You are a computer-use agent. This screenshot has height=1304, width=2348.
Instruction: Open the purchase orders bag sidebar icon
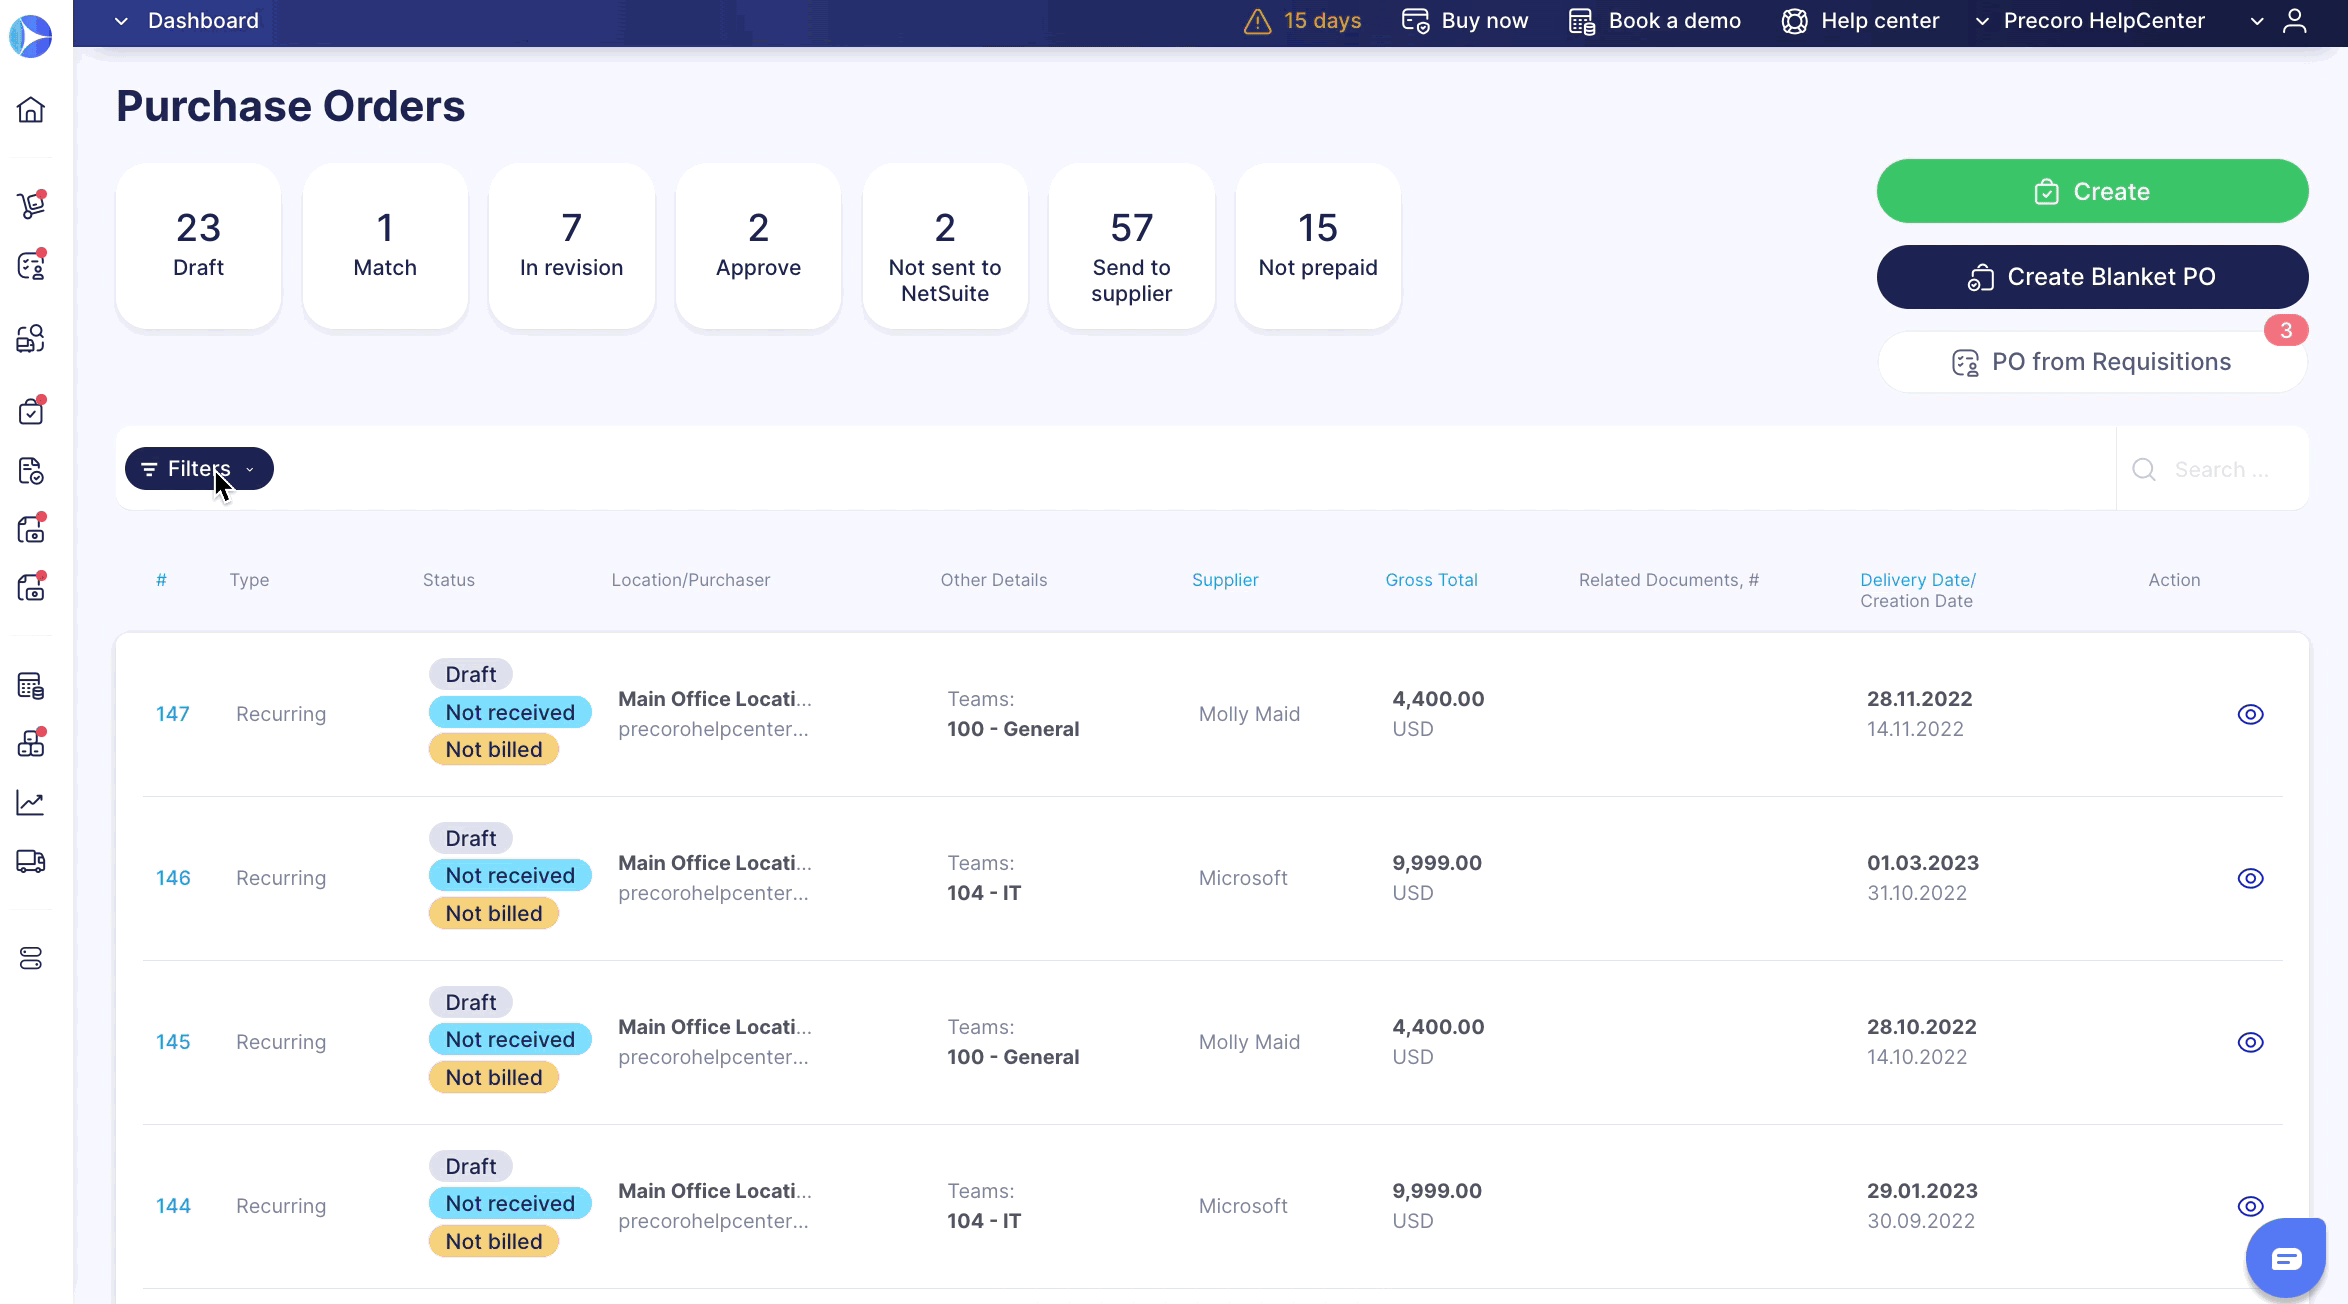click(x=31, y=411)
